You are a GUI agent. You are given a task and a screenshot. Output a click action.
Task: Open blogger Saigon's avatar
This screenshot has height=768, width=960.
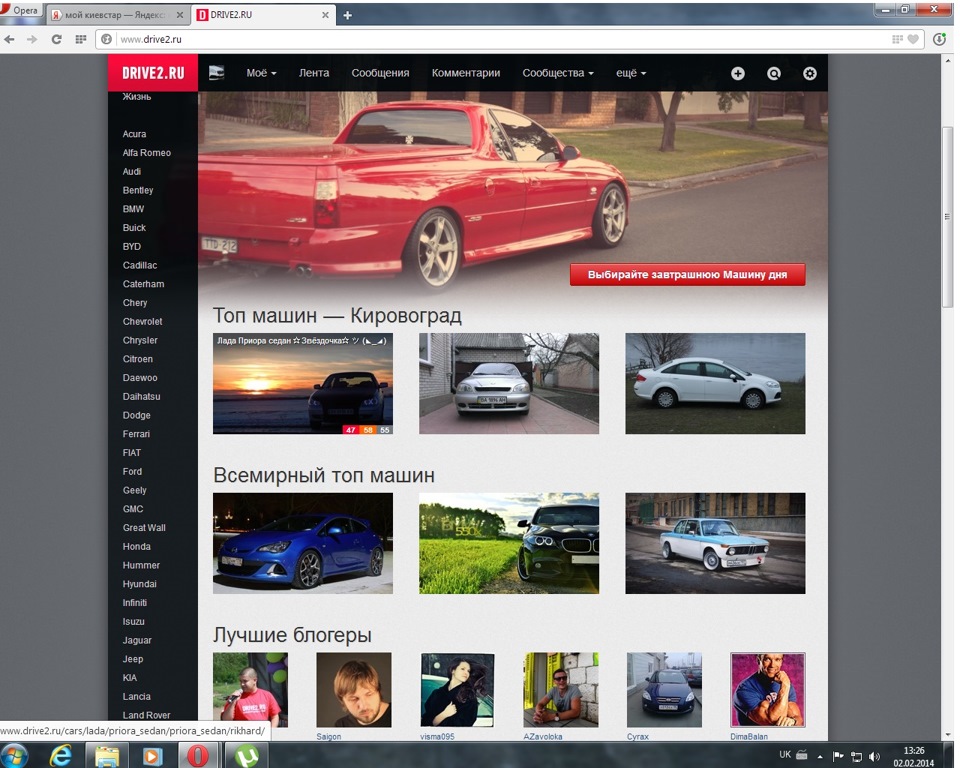[354, 690]
